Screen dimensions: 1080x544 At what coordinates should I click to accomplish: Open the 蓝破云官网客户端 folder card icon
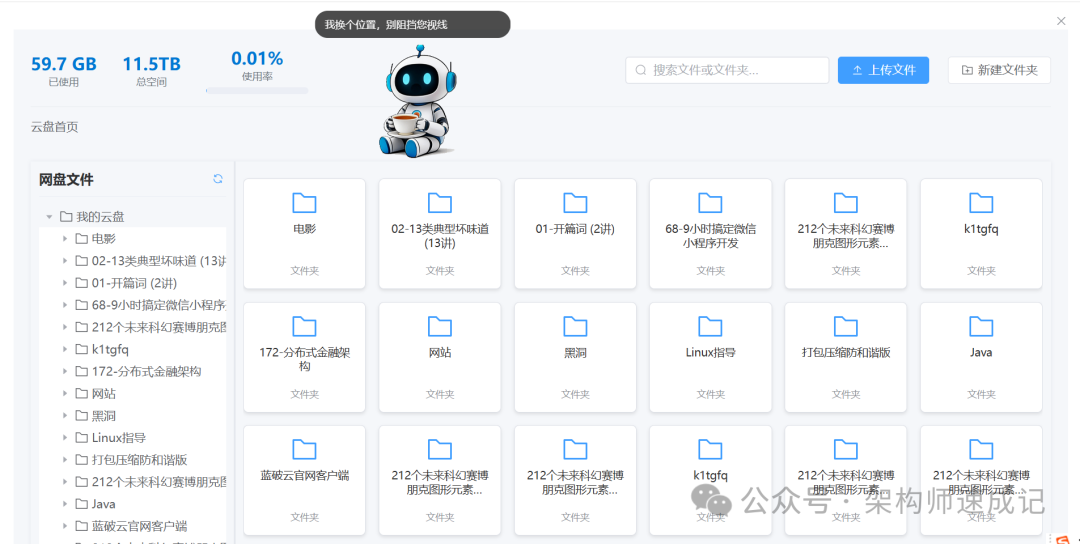(304, 450)
